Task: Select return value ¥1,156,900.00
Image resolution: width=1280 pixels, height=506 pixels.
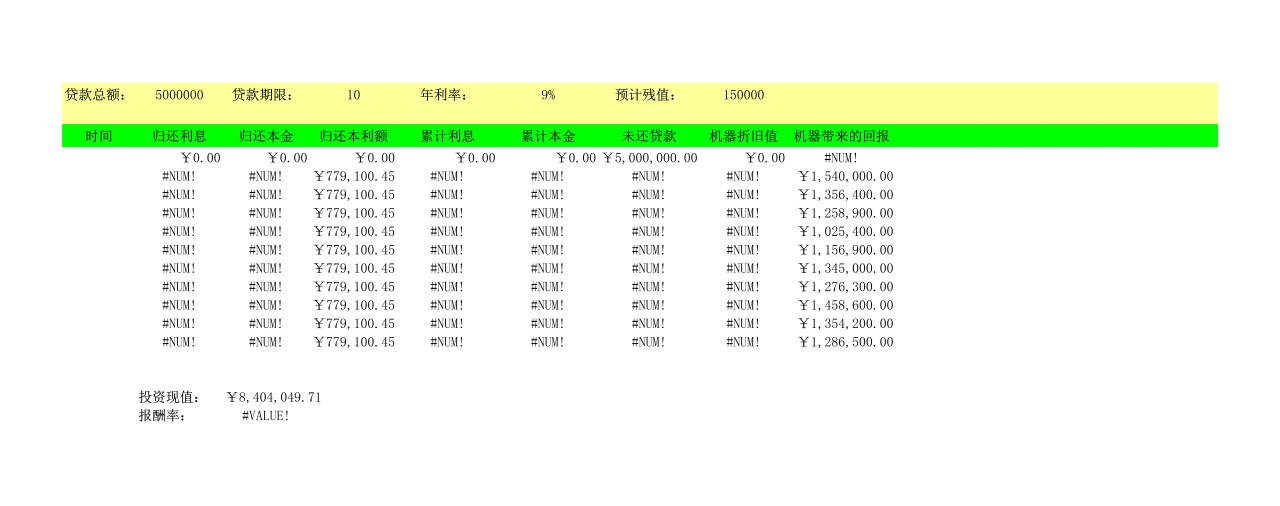Action: pos(846,250)
